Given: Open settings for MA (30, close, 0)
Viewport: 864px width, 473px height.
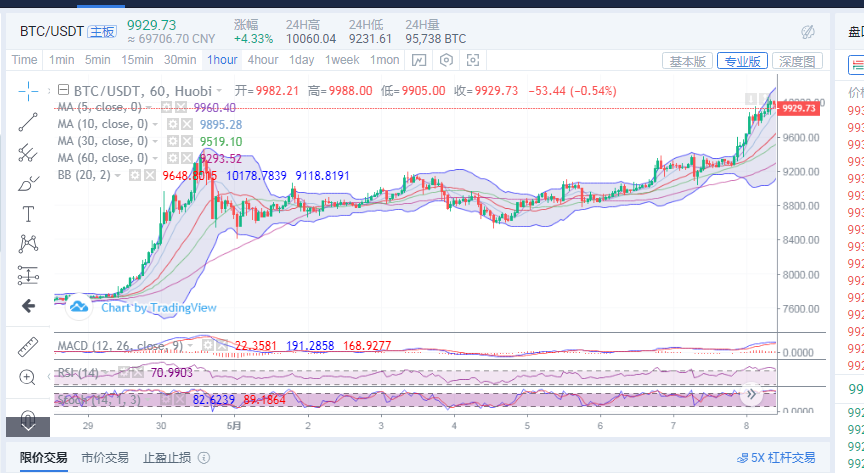Looking at the screenshot, I should pos(172,142).
